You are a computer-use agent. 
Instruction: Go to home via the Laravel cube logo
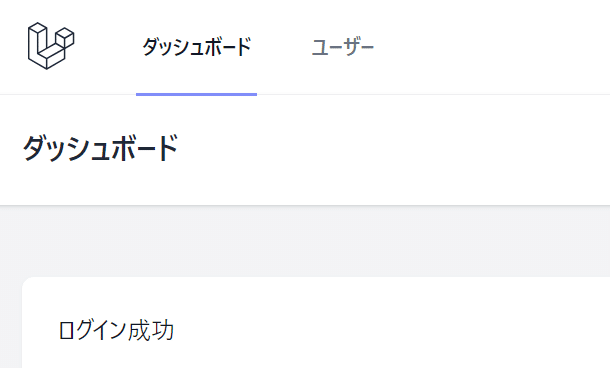point(51,46)
